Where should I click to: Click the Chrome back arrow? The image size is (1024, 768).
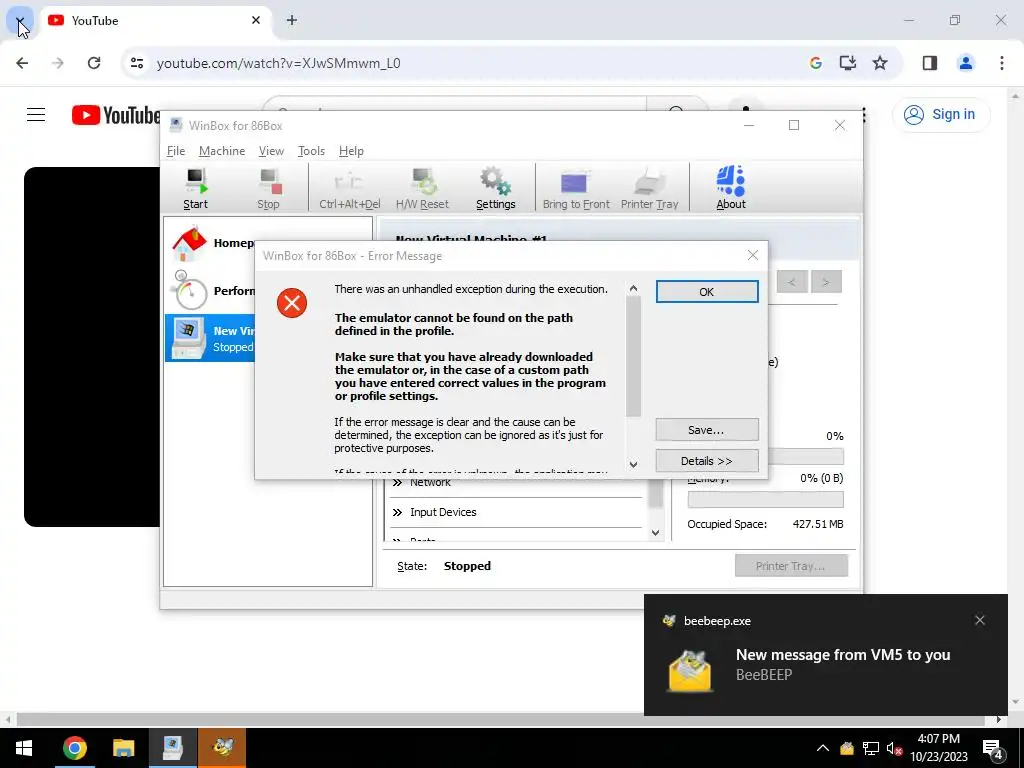[x=22, y=63]
